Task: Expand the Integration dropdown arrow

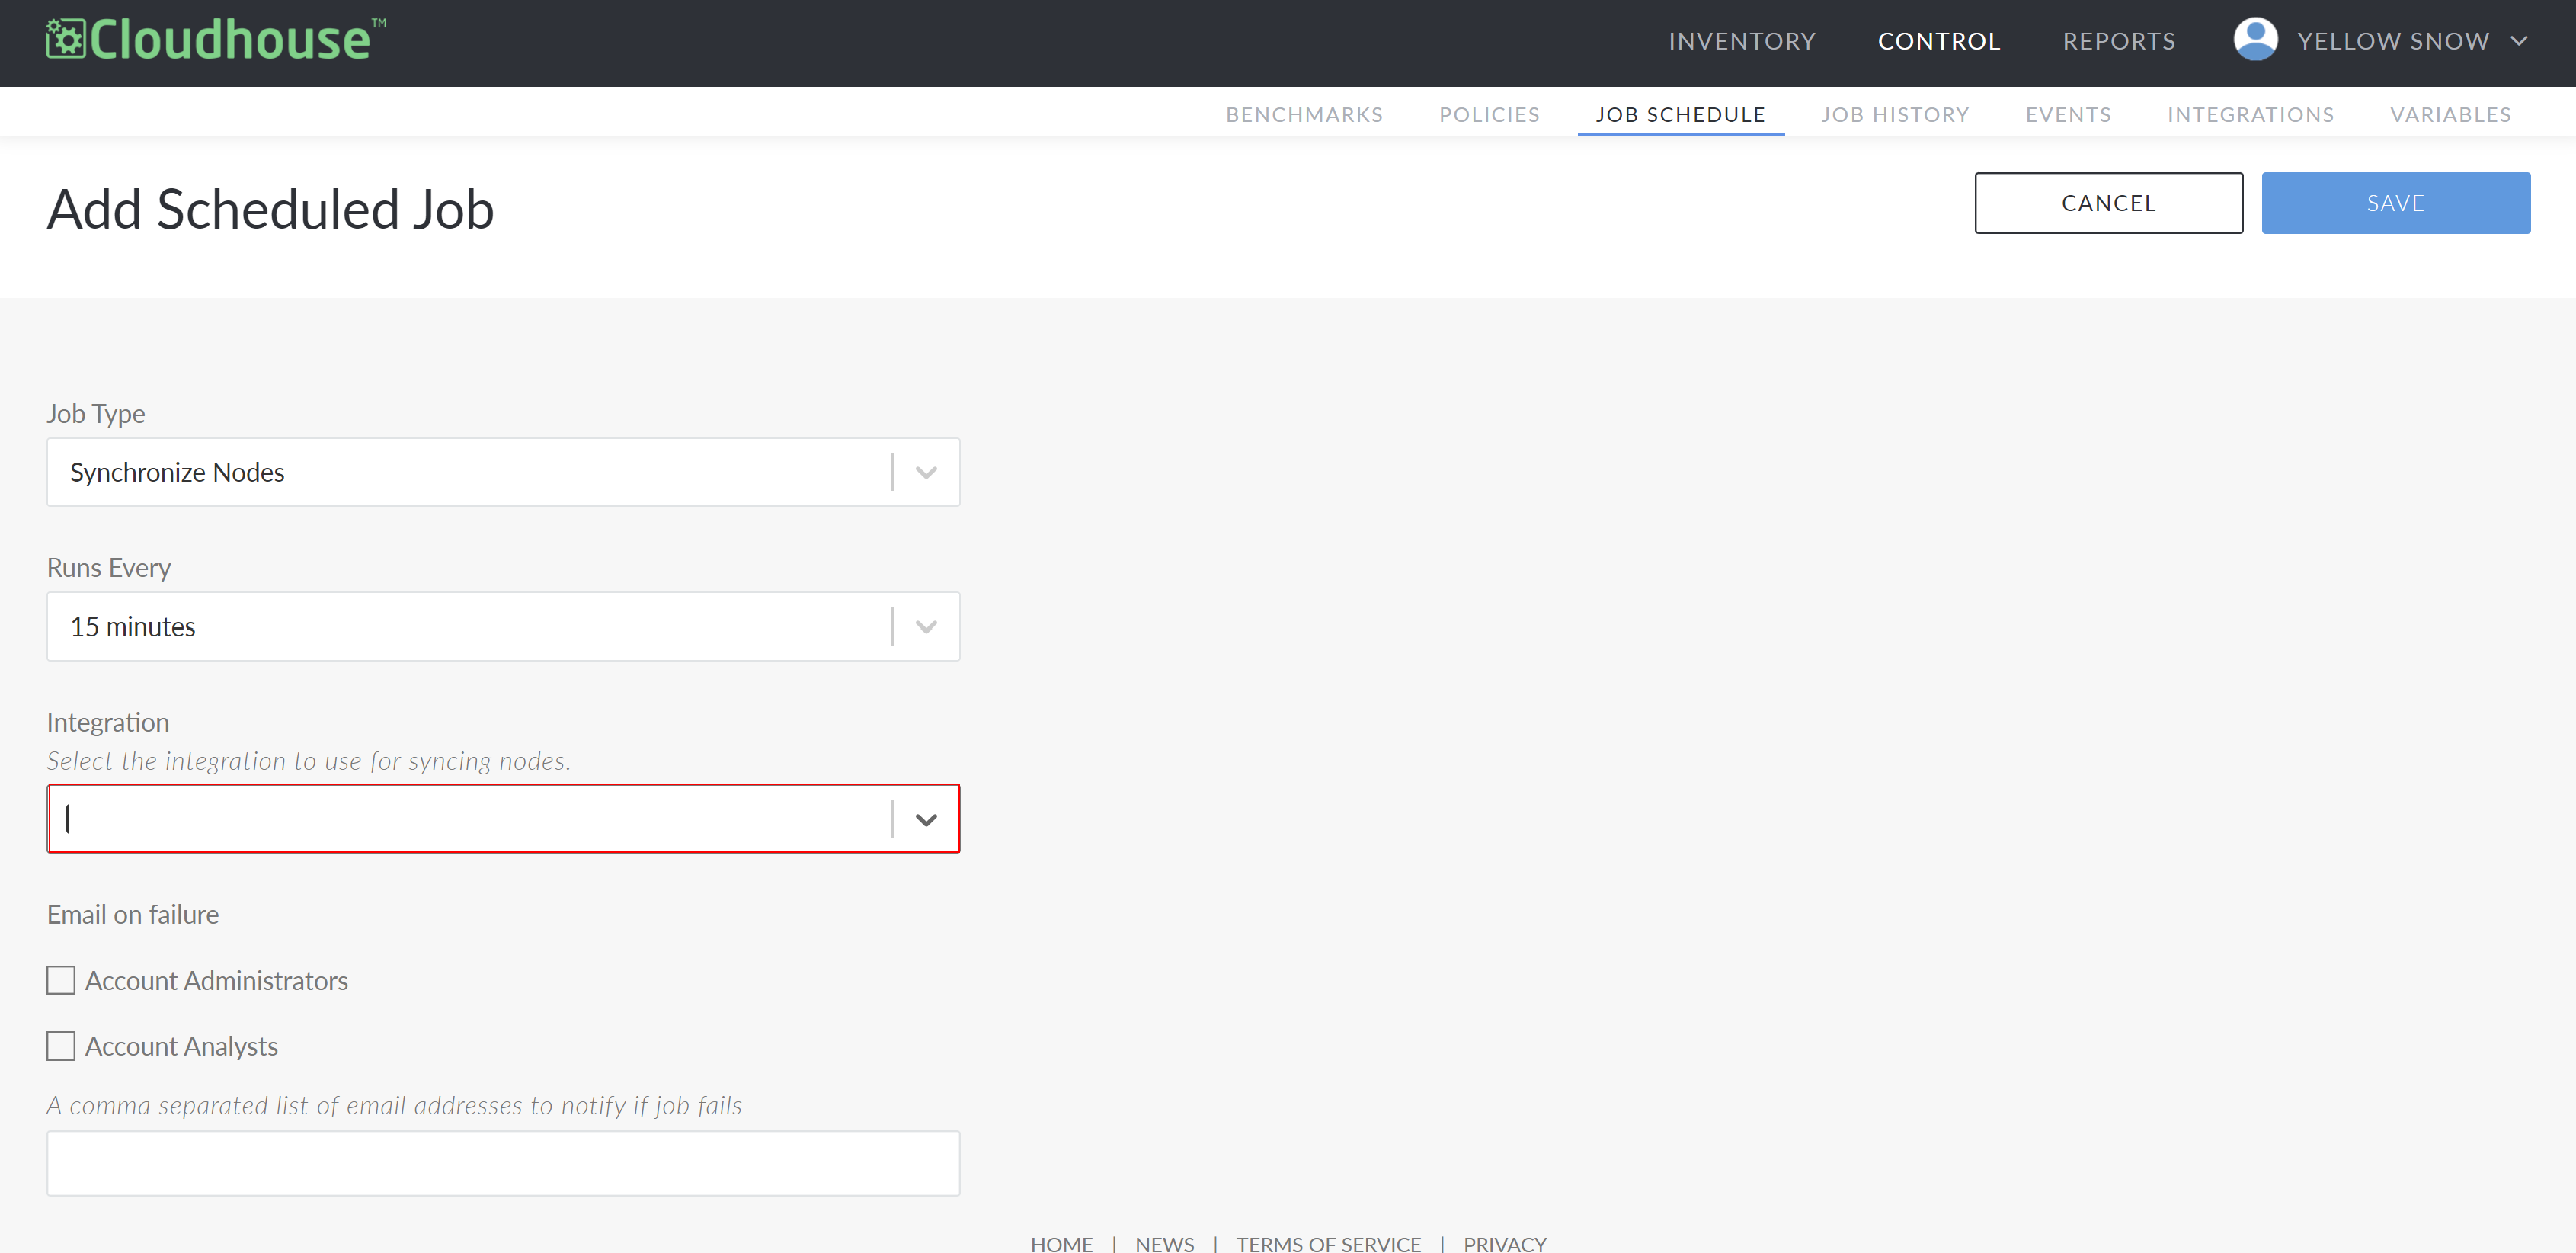Action: coord(926,819)
